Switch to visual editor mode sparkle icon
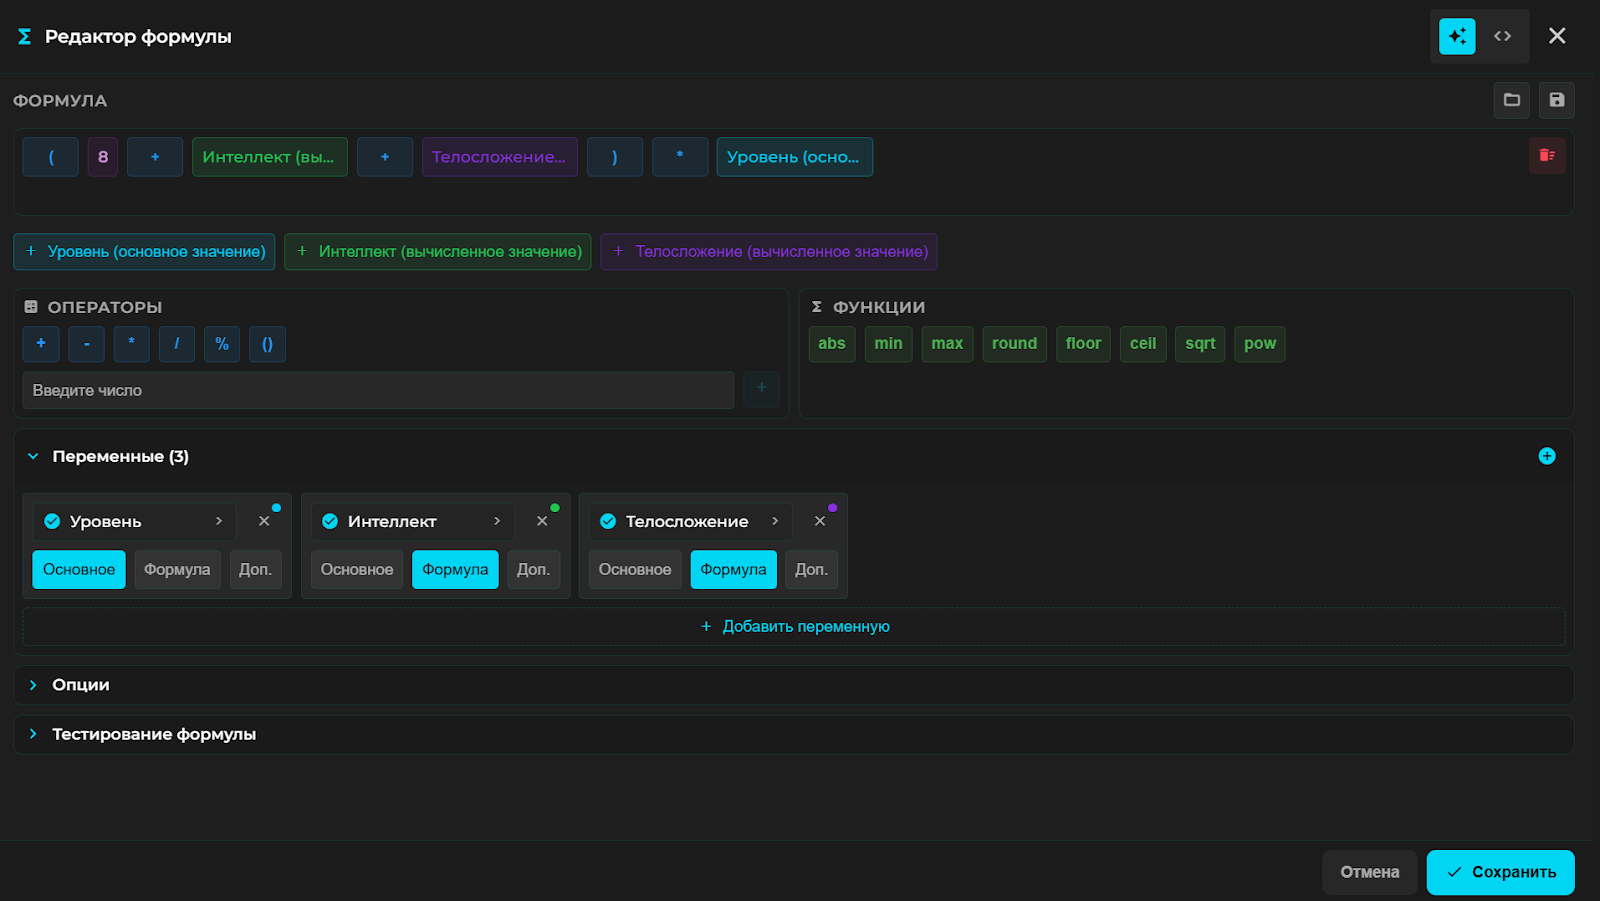Screen dimensions: 1600x901 pyautogui.click(x=1457, y=37)
